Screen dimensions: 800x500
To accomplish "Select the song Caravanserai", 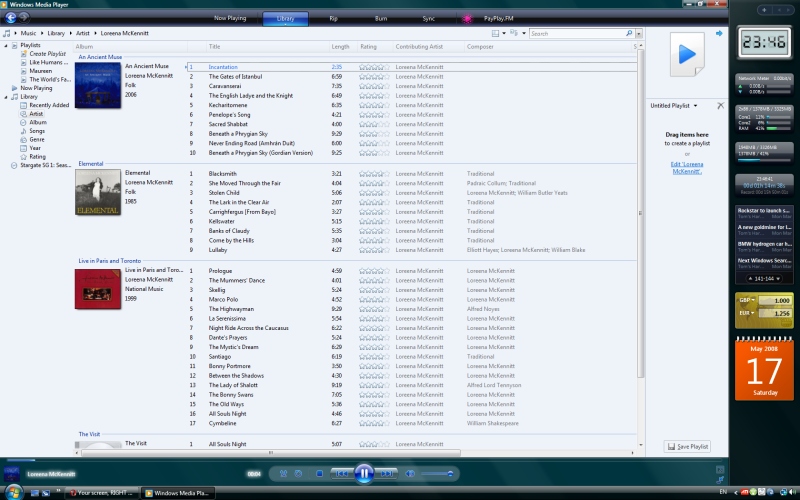I will 224,86.
